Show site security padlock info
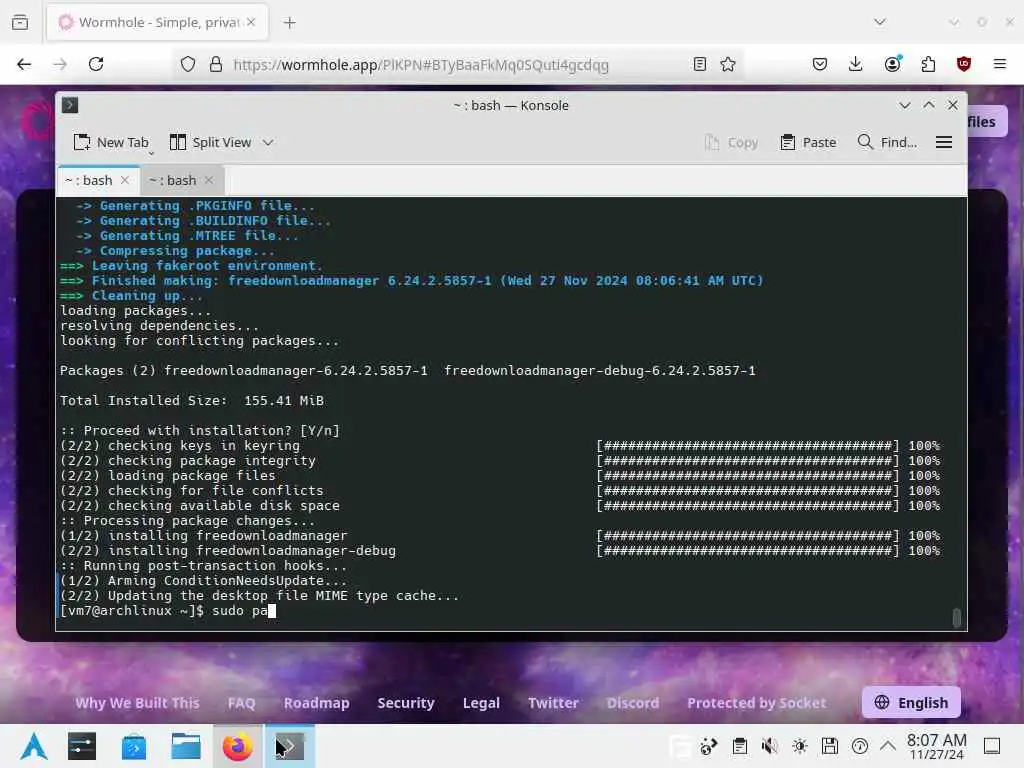Screen dimensions: 1024x768 [216, 64]
